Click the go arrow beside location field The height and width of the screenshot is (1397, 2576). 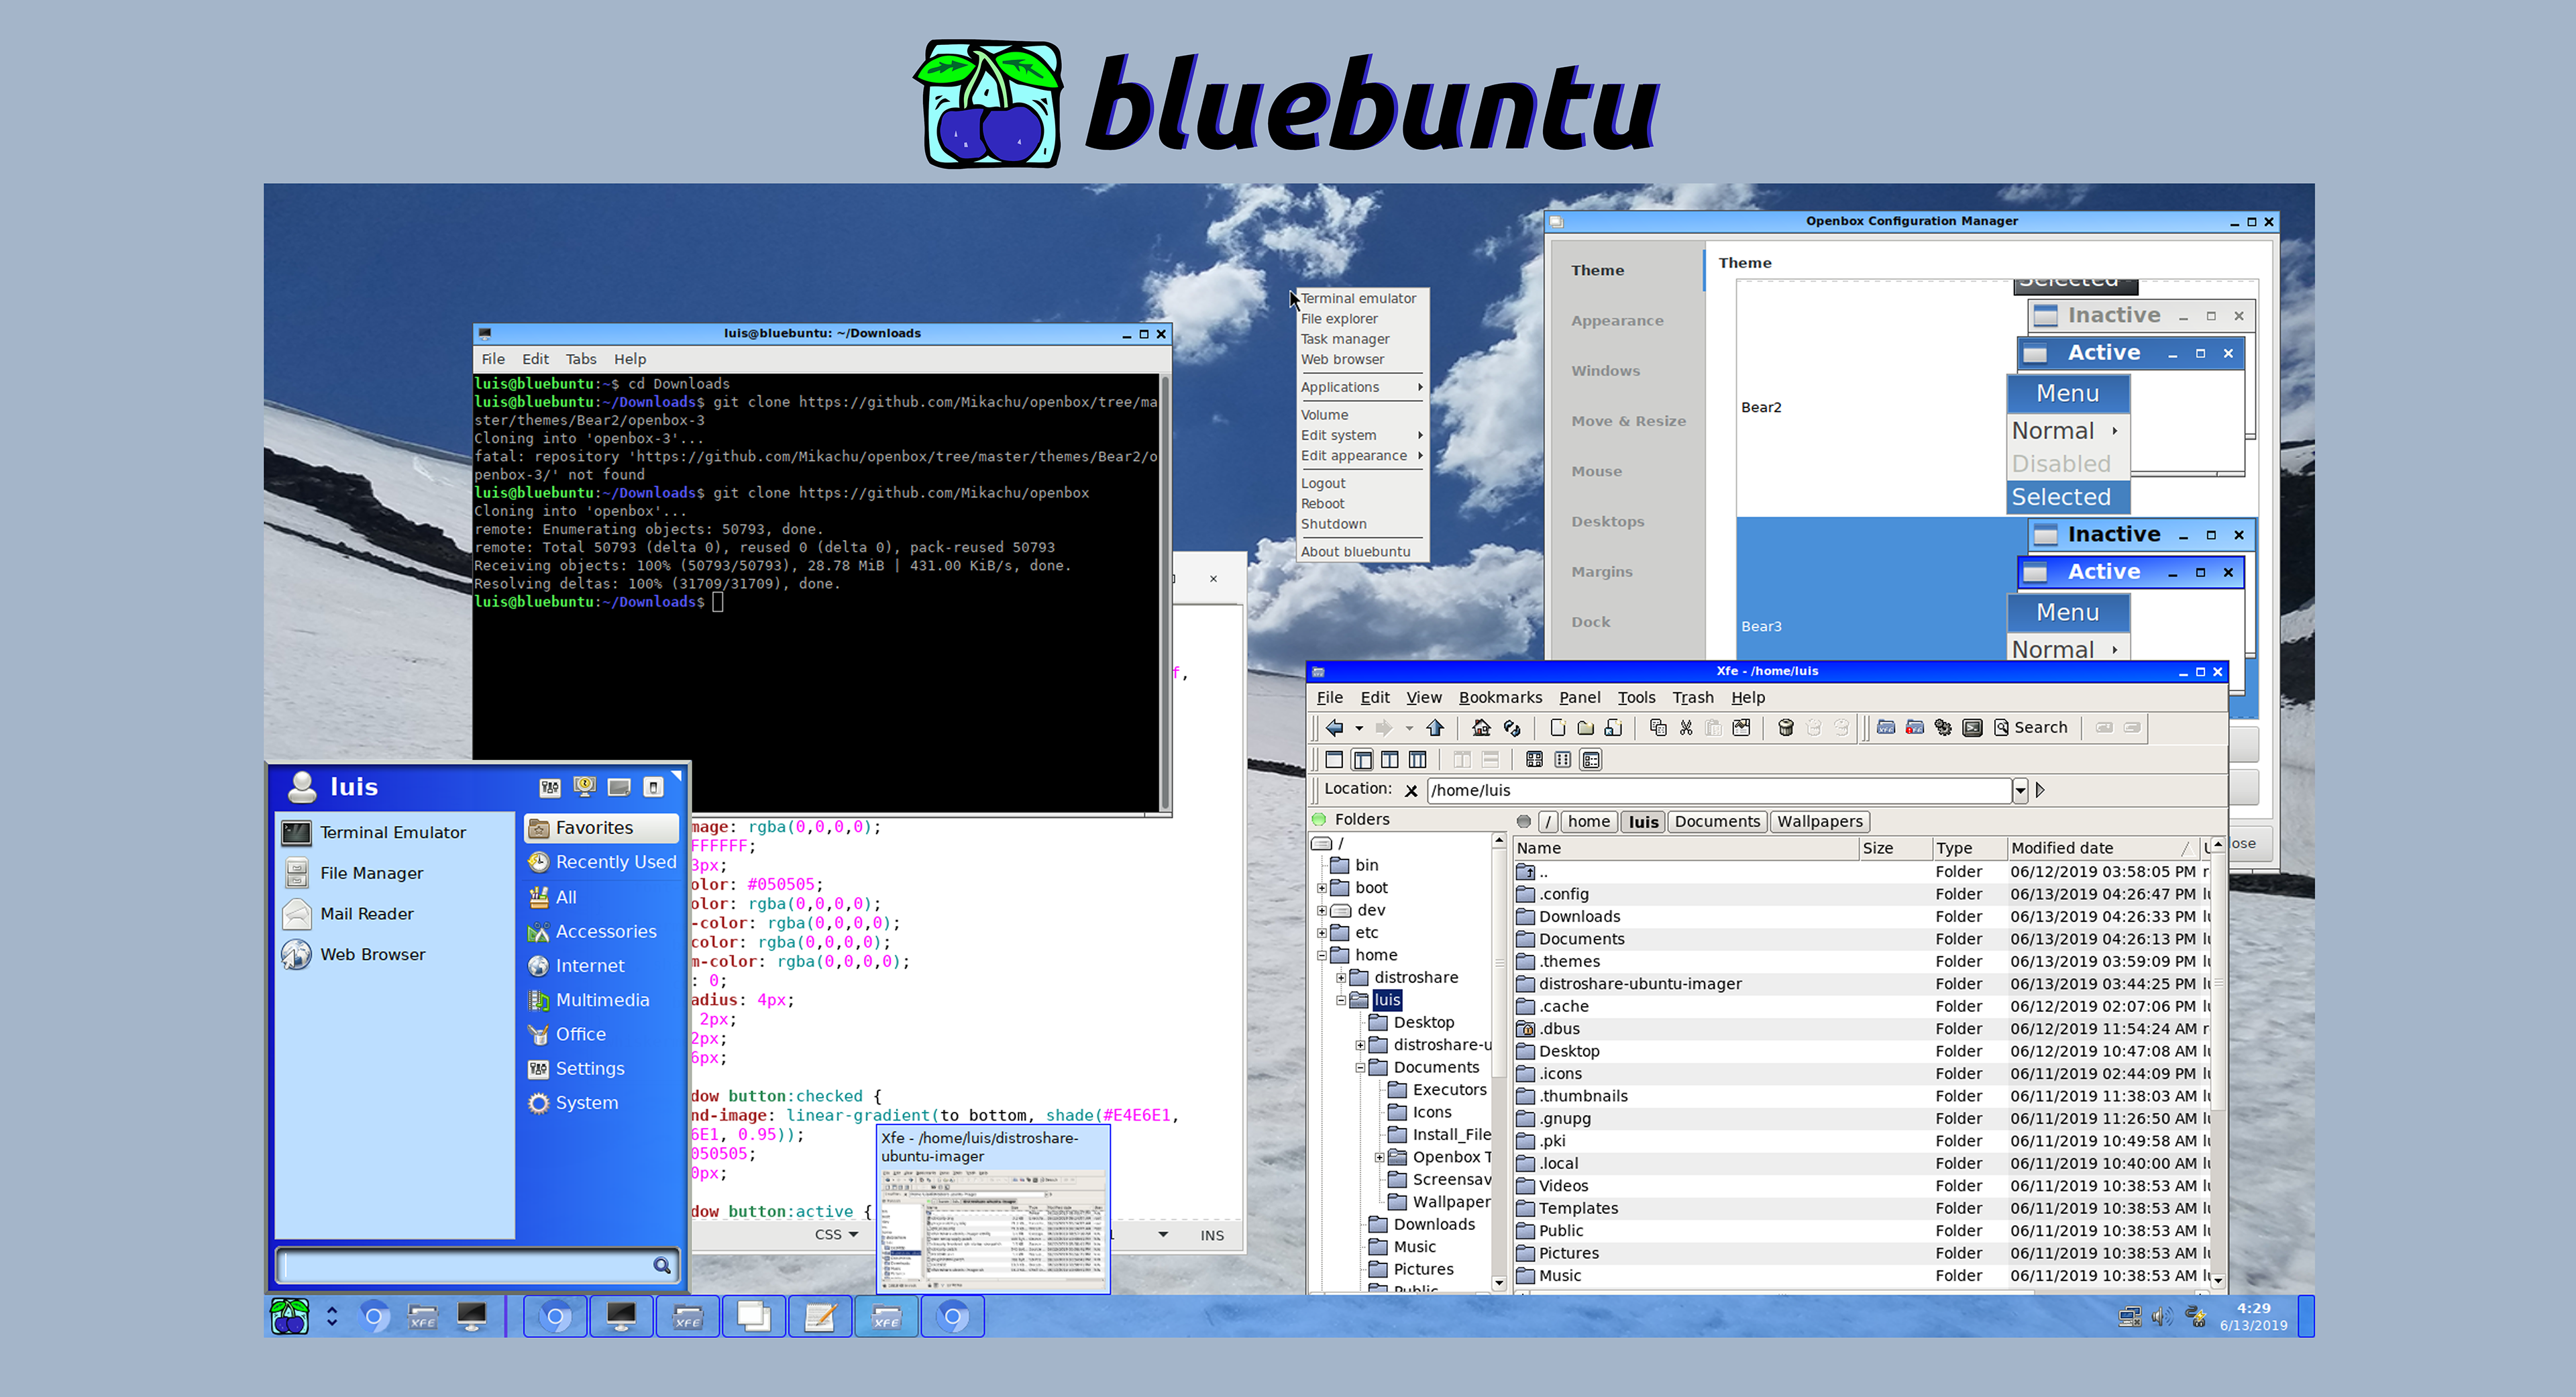point(2040,790)
